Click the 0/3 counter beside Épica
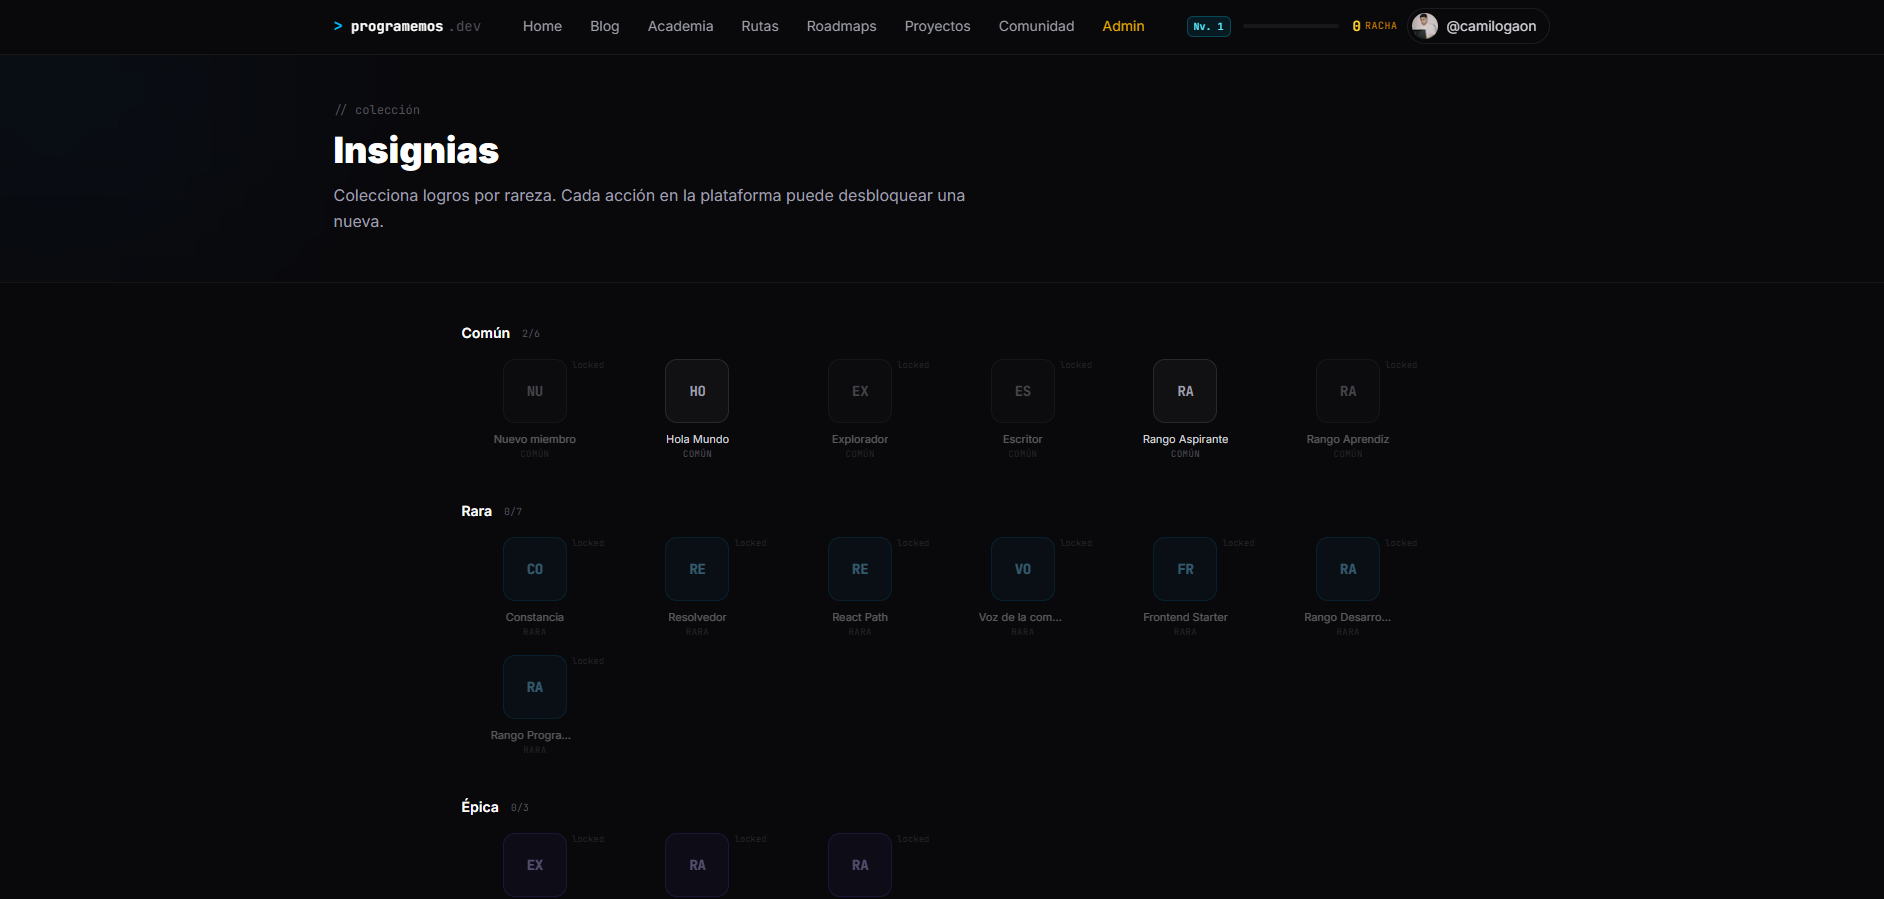 520,808
